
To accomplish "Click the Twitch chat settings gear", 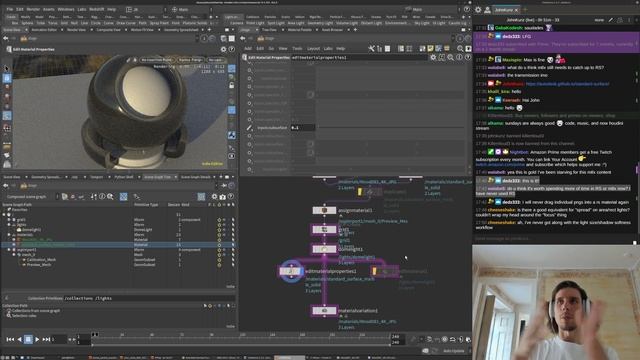I will tap(478, 9).
